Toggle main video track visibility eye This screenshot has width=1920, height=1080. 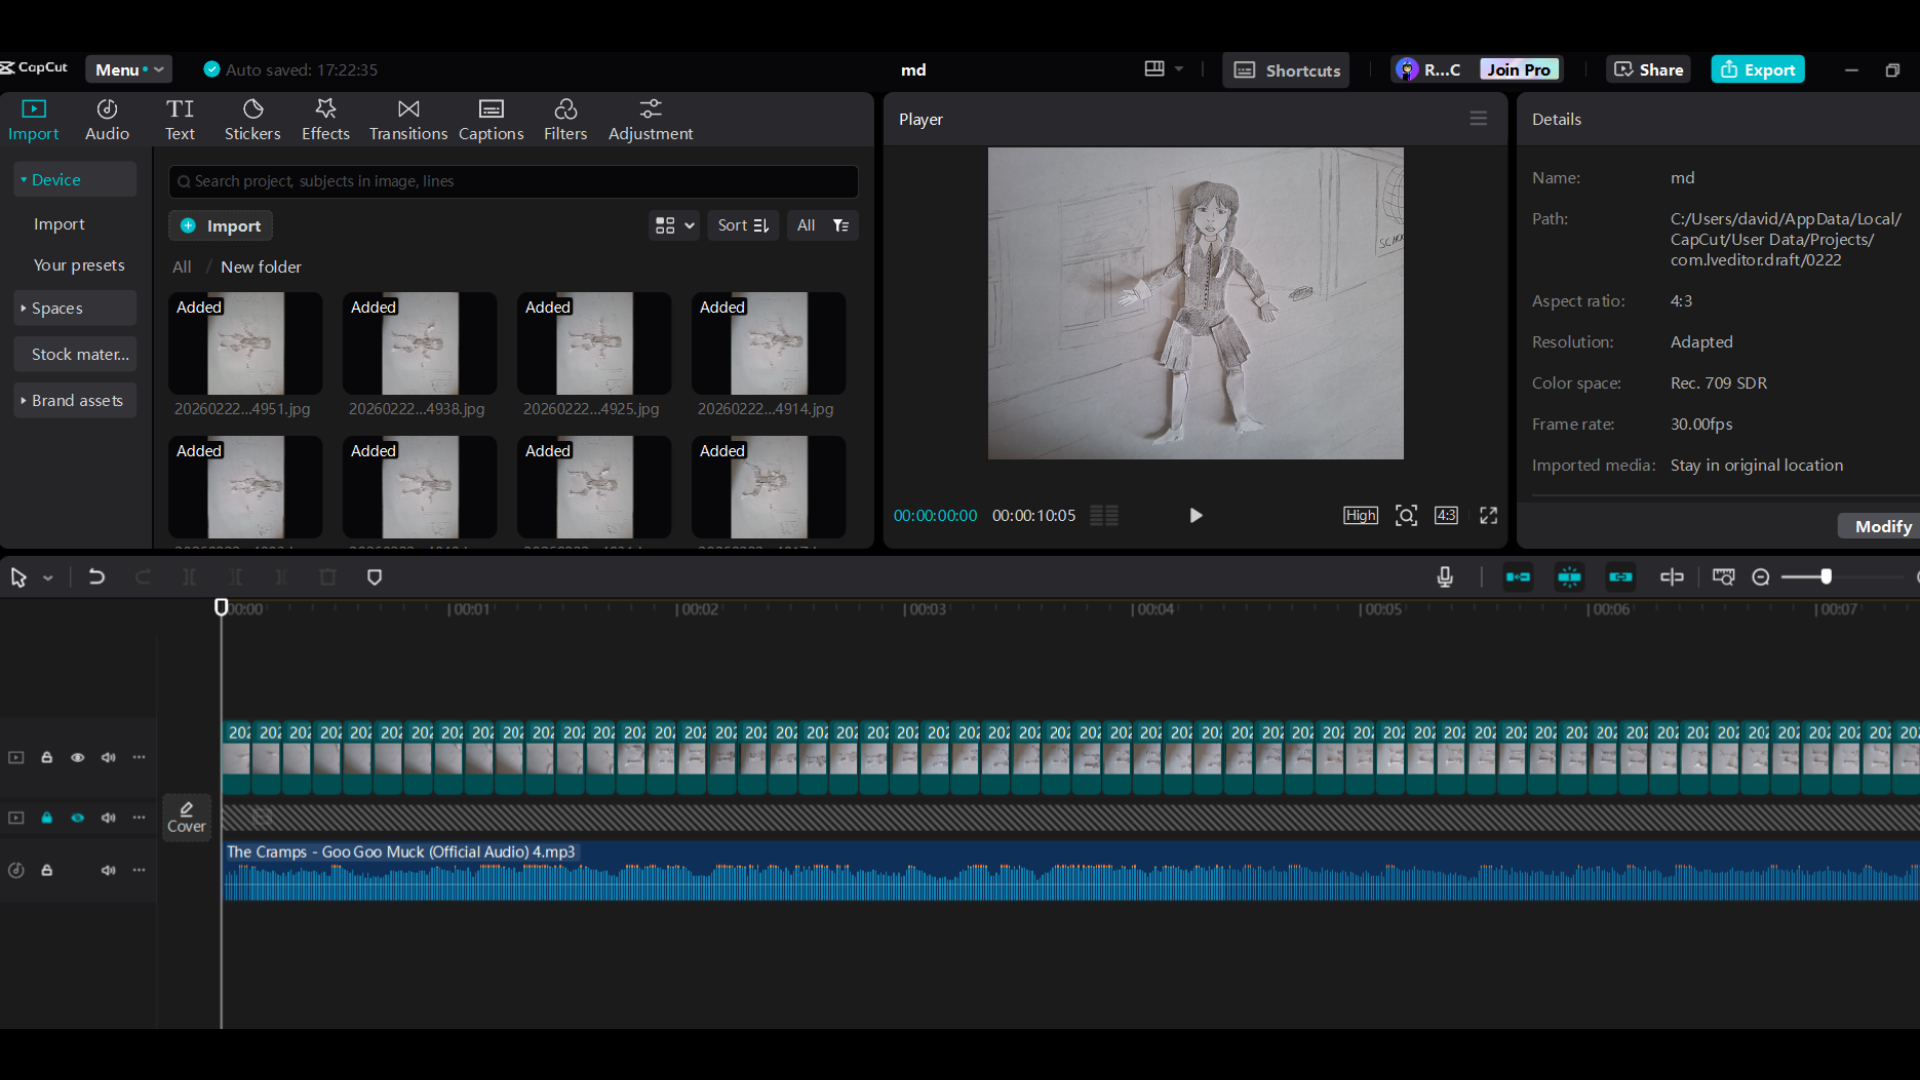click(x=77, y=757)
